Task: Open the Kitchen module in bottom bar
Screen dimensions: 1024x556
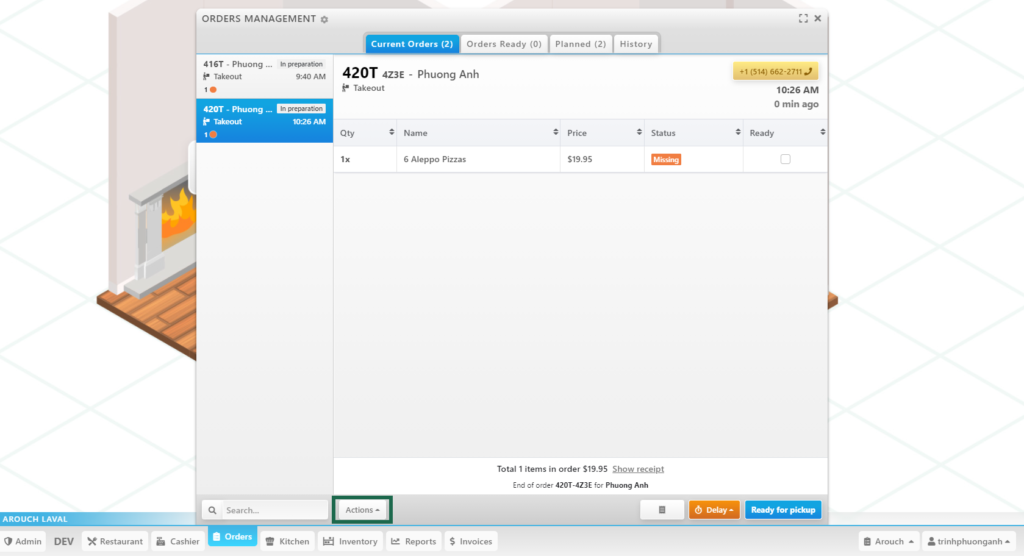Action: [286, 541]
